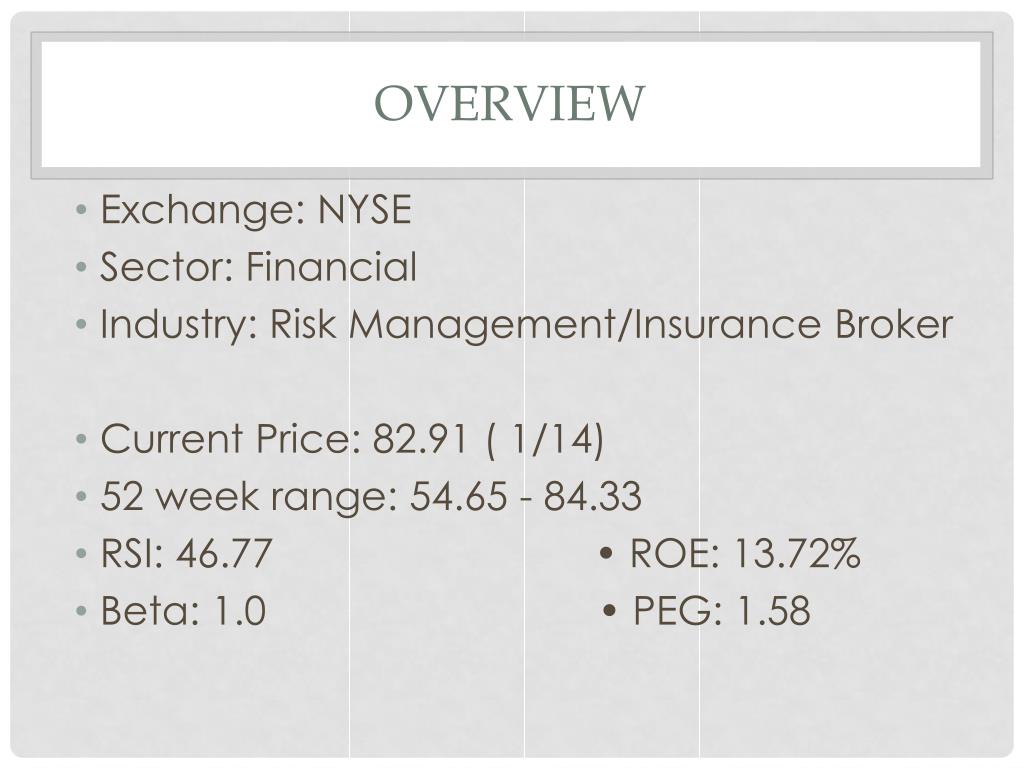The width and height of the screenshot is (1024, 768).
Task: Select the word NYSE
Action: (364, 211)
